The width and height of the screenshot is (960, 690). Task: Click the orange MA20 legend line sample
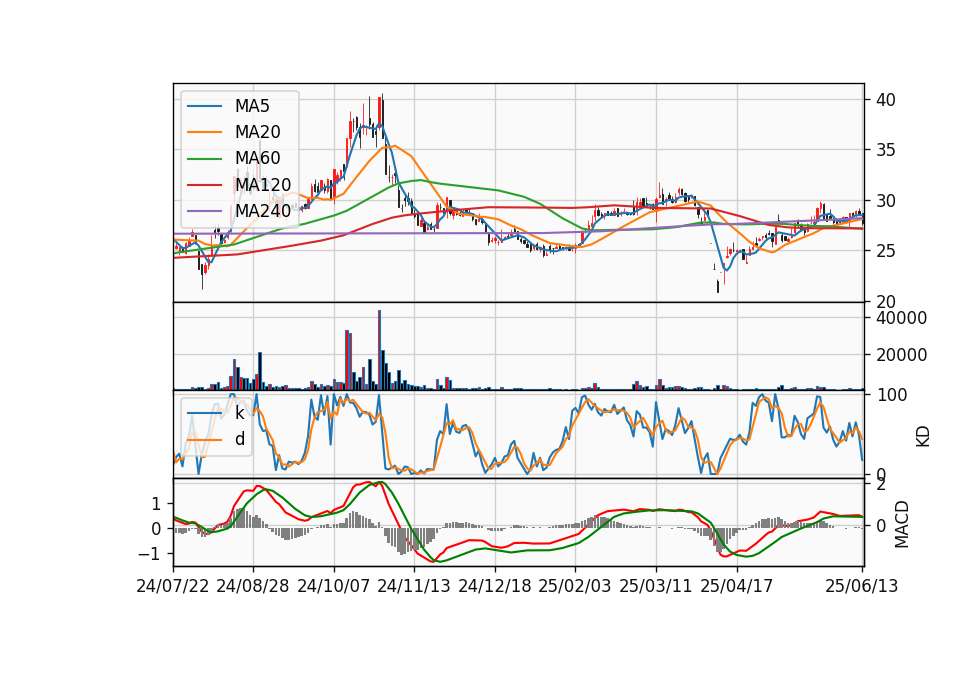(x=204, y=132)
